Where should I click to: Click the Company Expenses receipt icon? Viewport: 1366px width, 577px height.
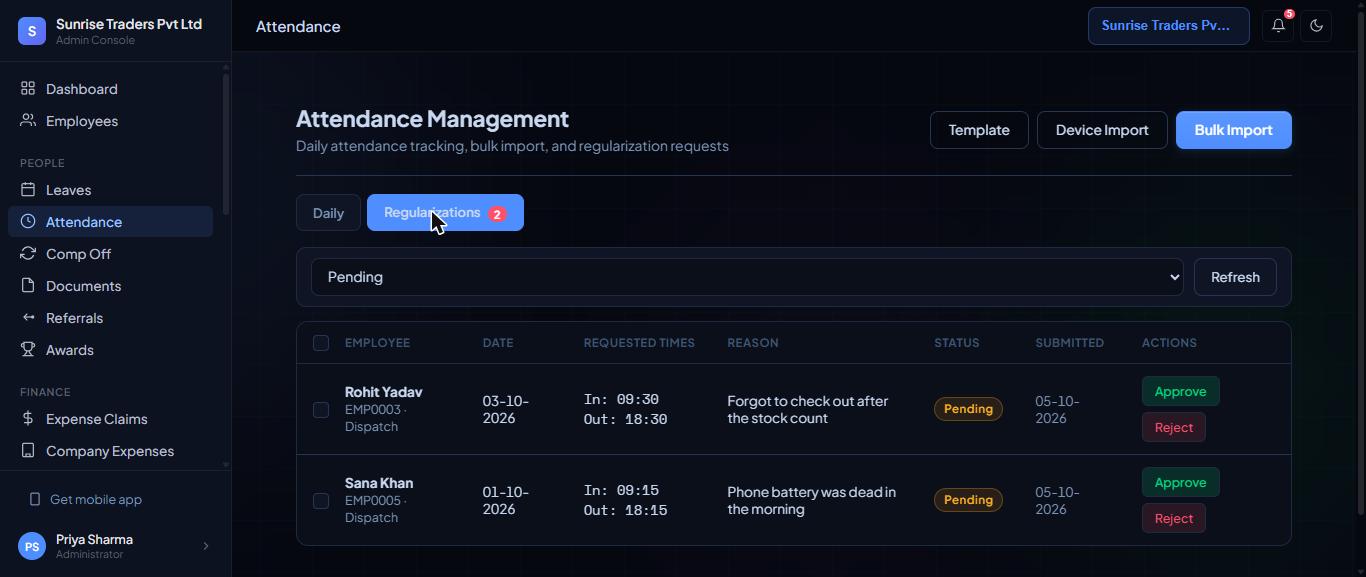coord(28,451)
